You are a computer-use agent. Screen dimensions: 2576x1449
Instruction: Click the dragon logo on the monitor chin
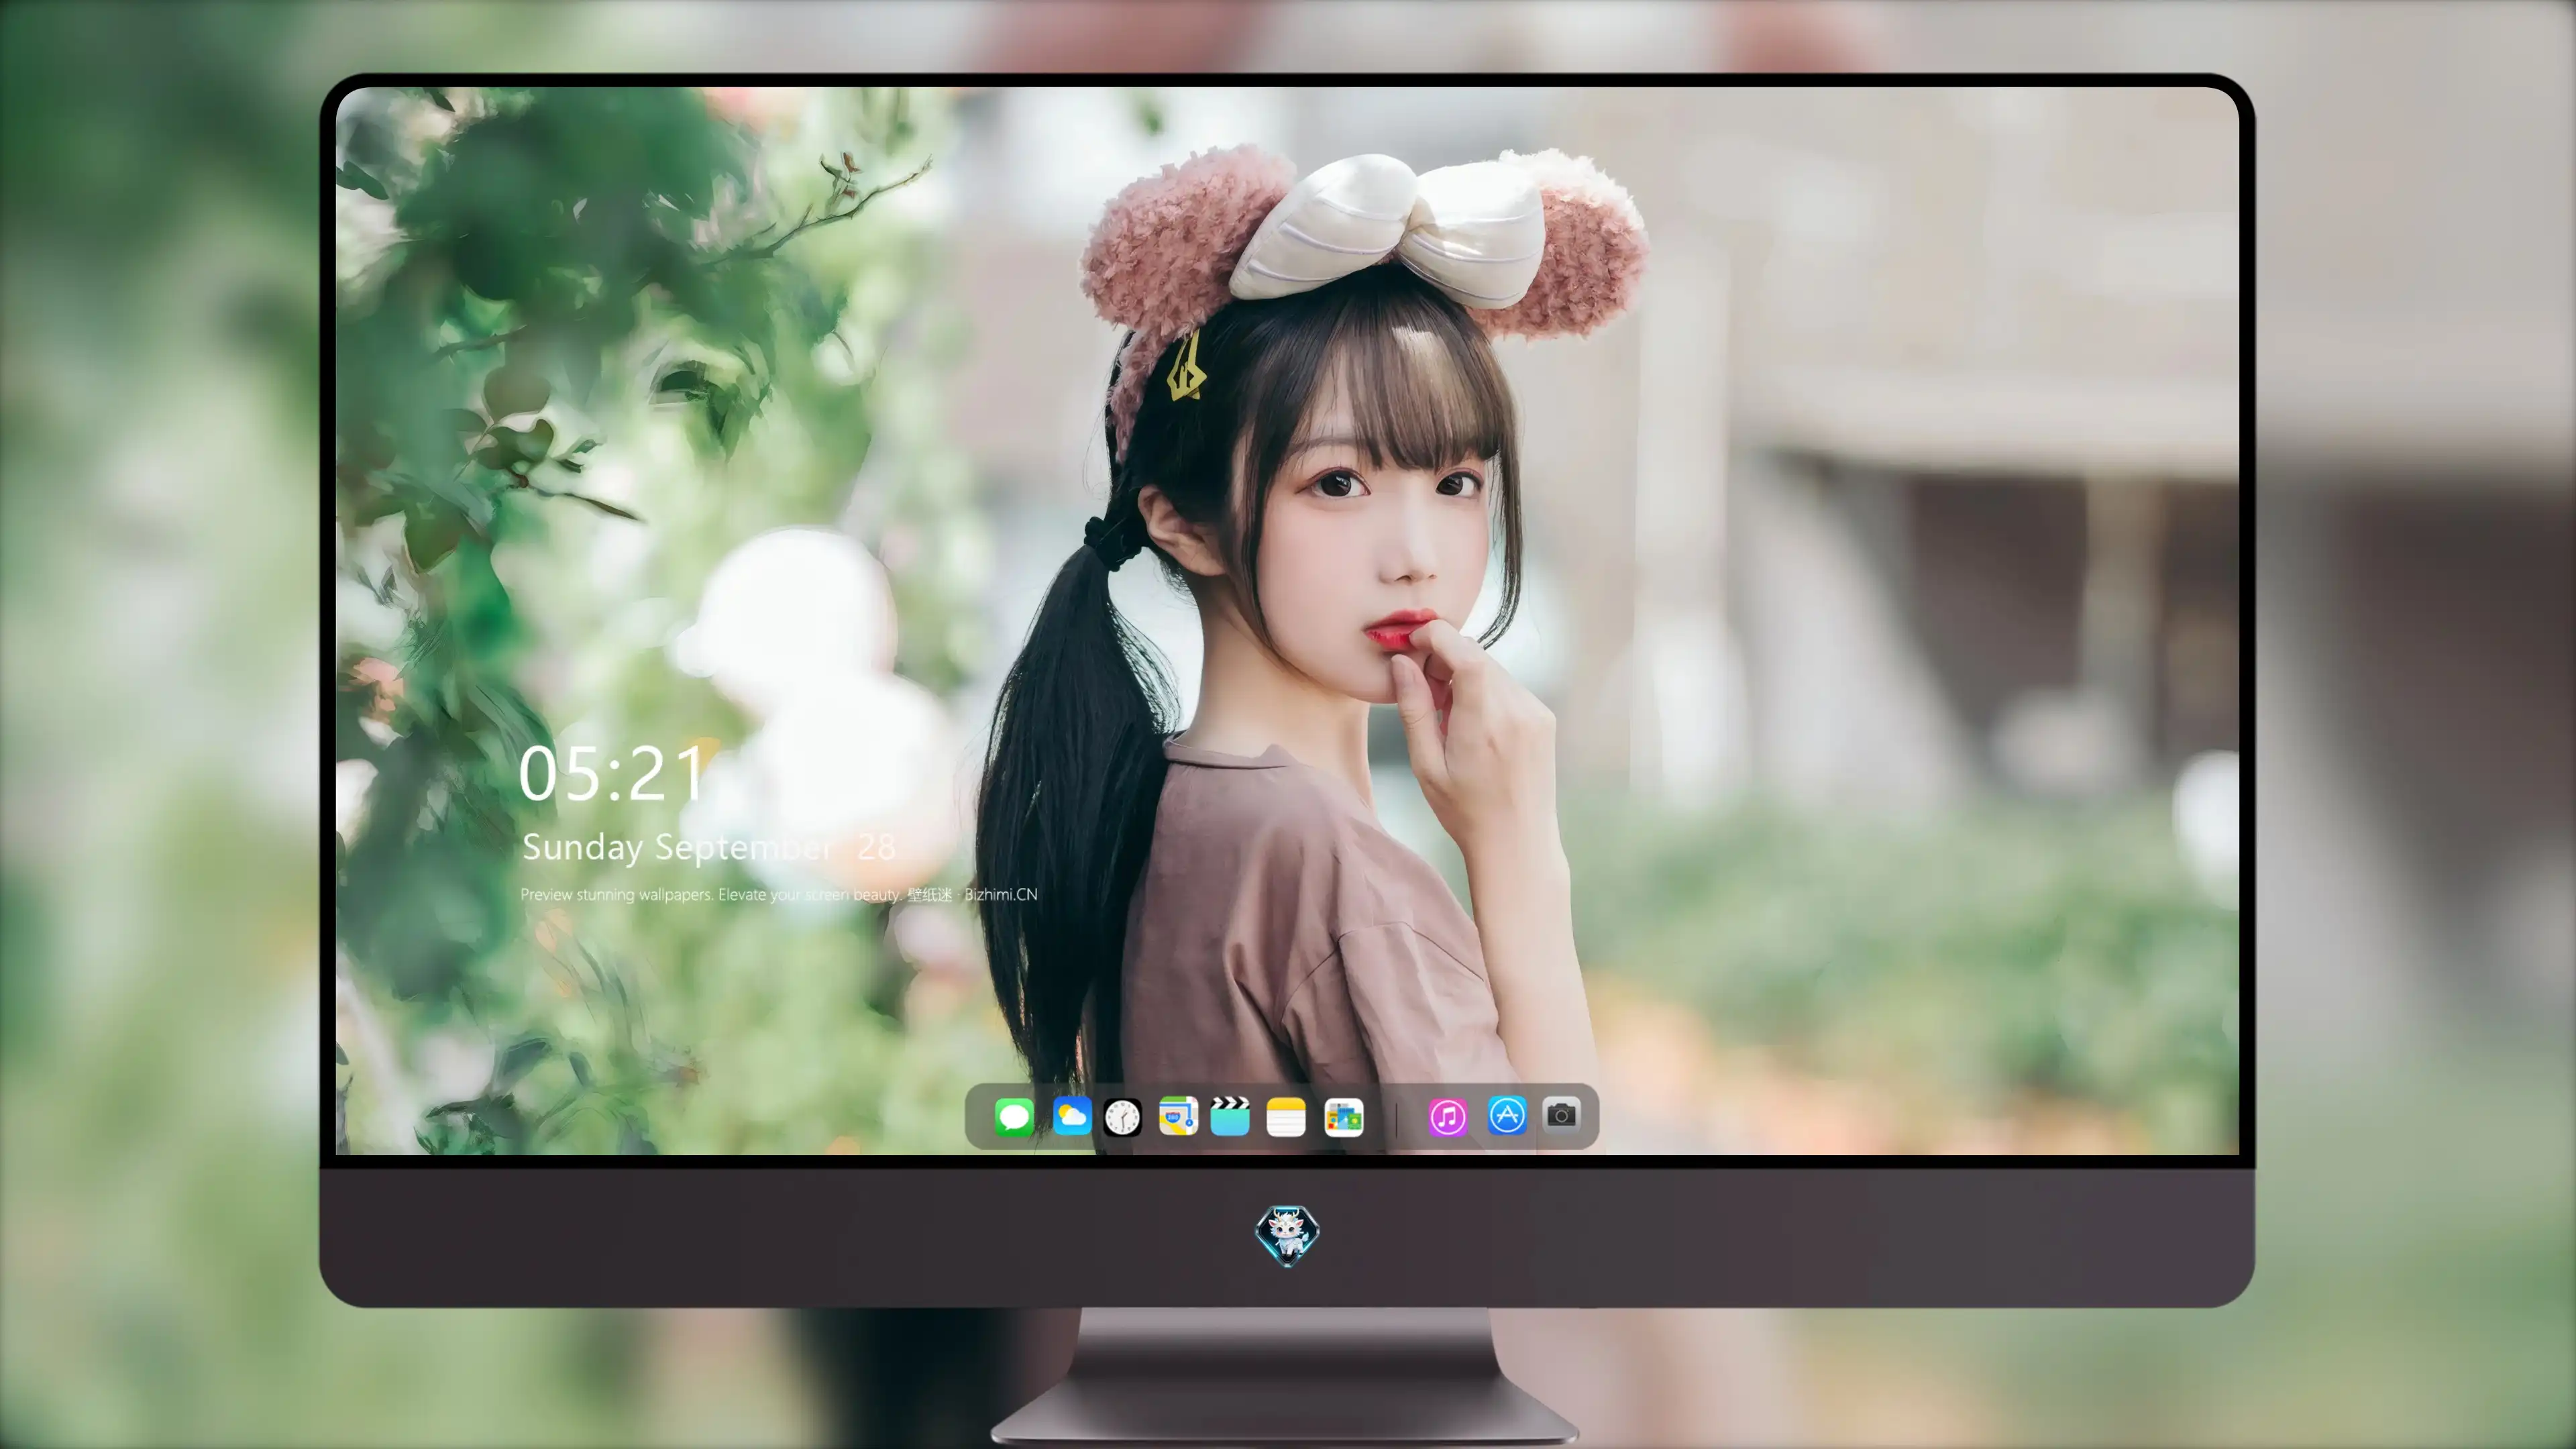1287,1236
